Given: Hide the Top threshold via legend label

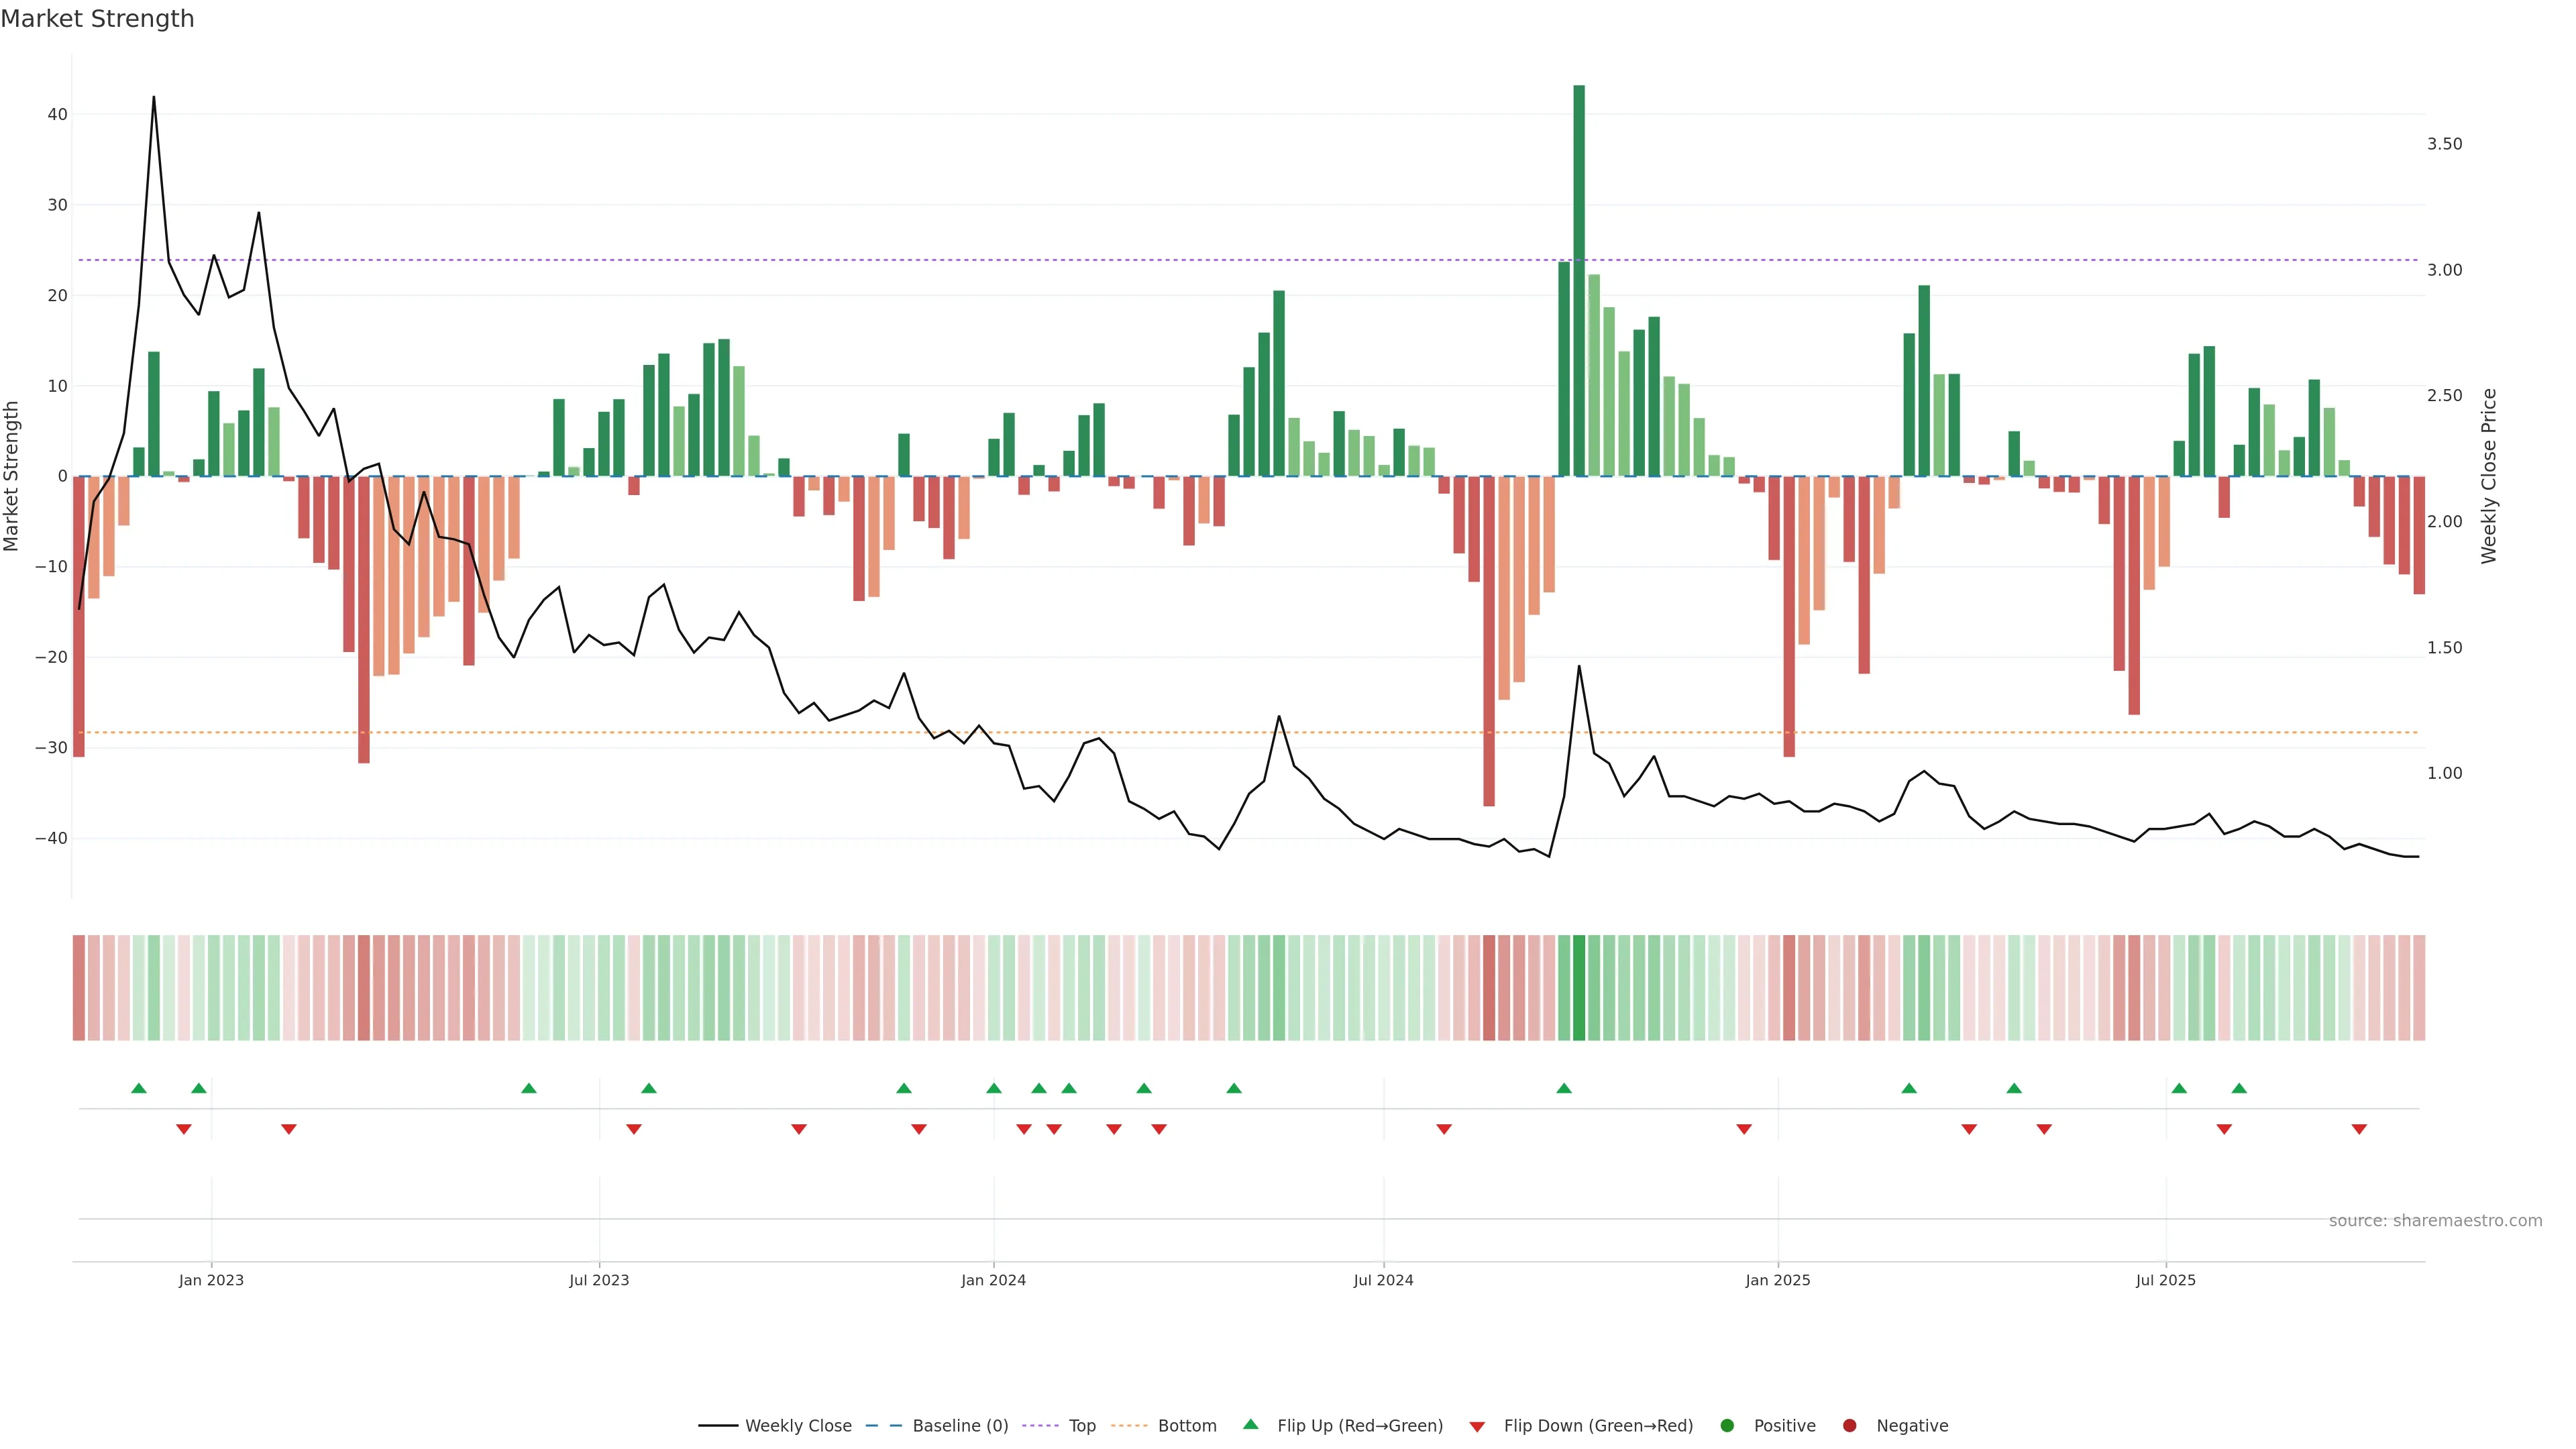Looking at the screenshot, I should pos(1082,1425).
